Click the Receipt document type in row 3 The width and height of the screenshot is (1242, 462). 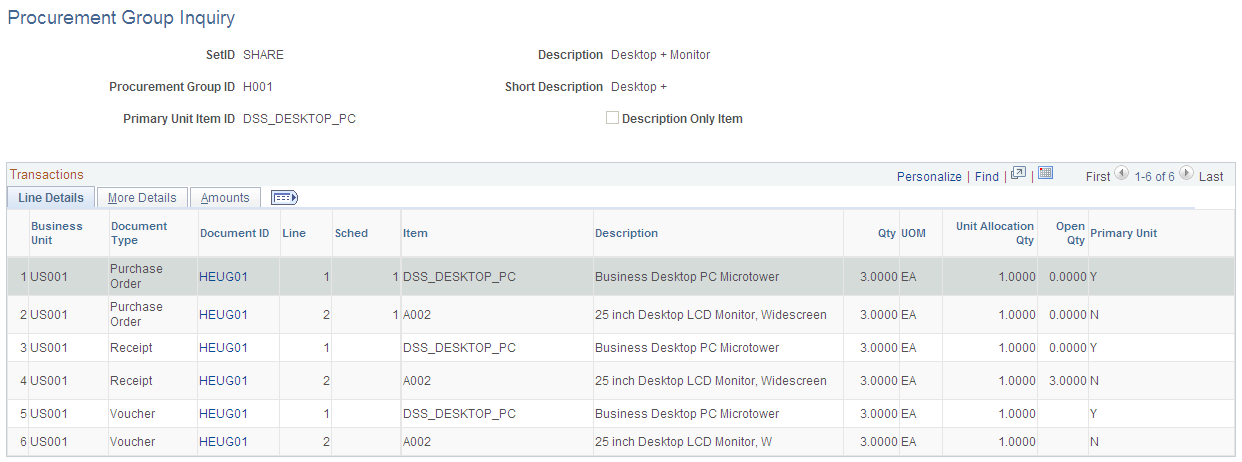point(131,348)
